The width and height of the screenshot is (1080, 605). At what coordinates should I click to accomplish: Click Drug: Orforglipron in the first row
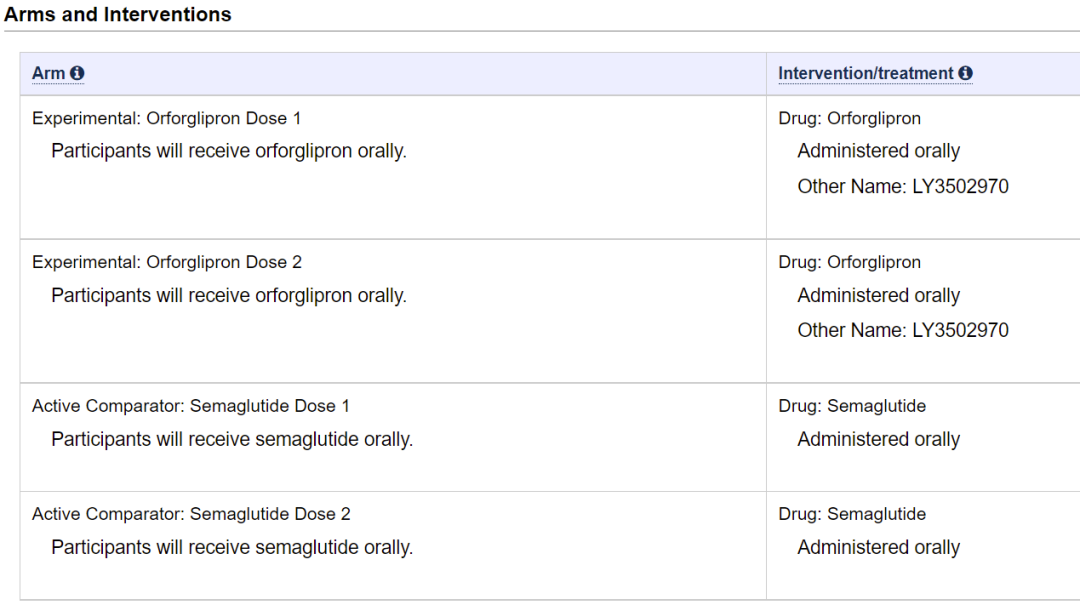click(849, 119)
